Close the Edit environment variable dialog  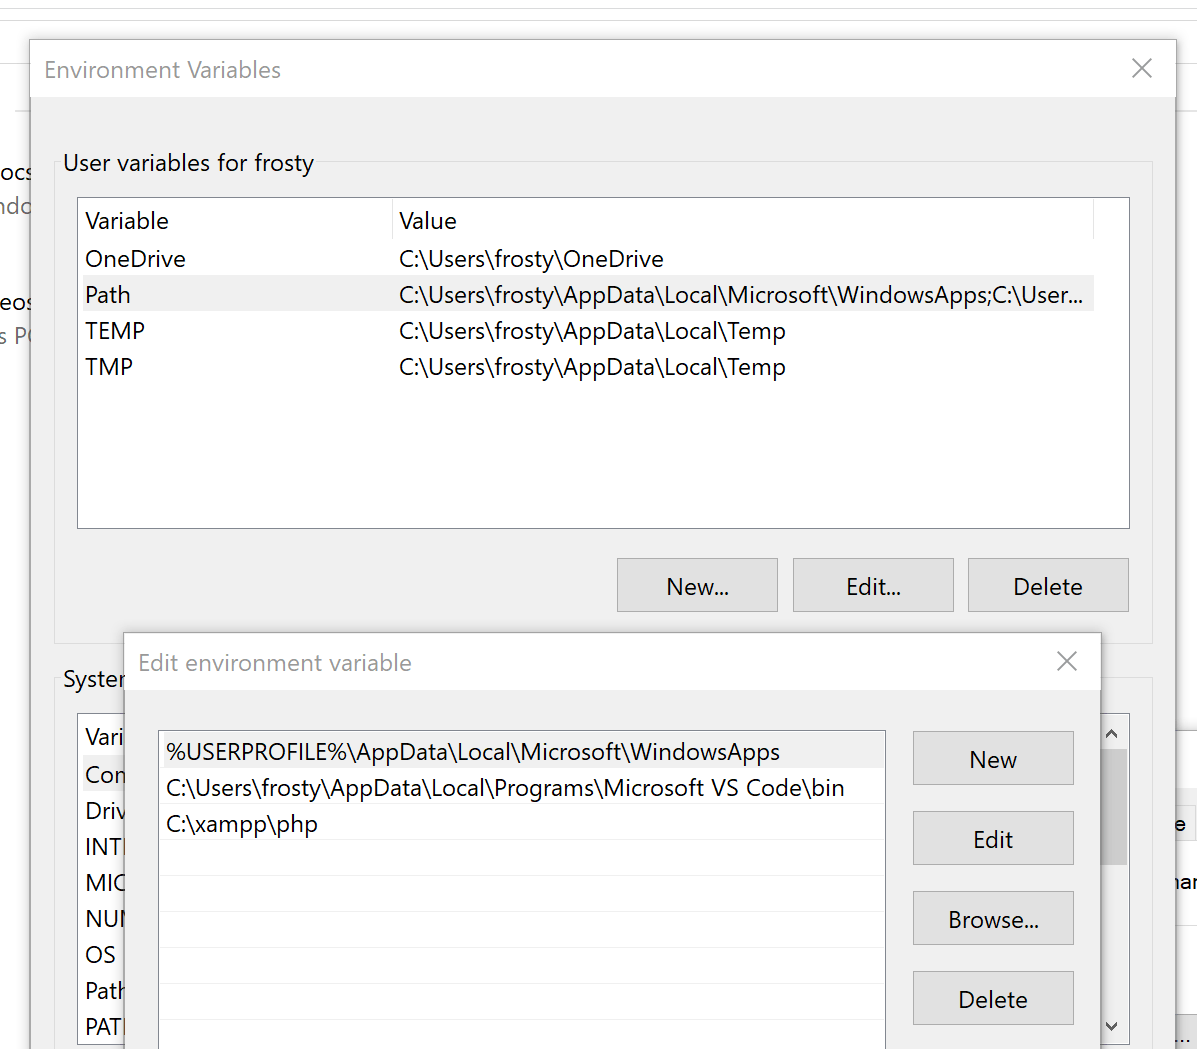click(x=1066, y=661)
